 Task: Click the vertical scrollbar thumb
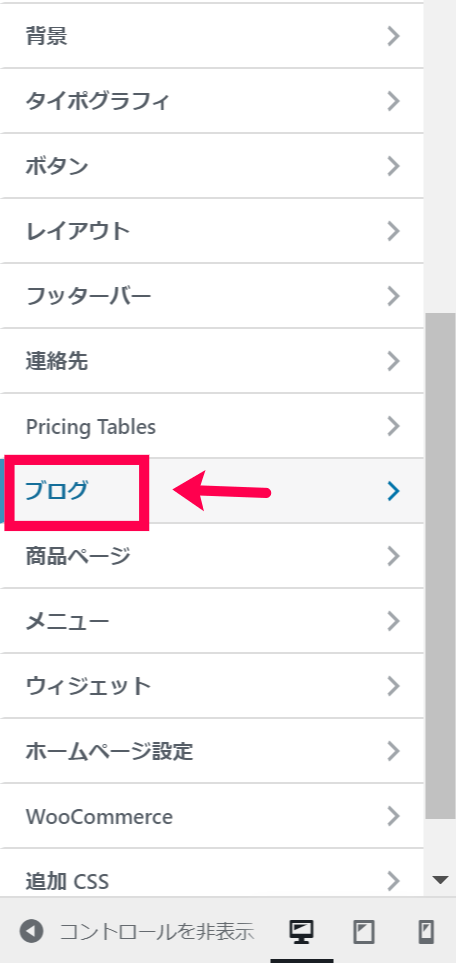click(440, 566)
